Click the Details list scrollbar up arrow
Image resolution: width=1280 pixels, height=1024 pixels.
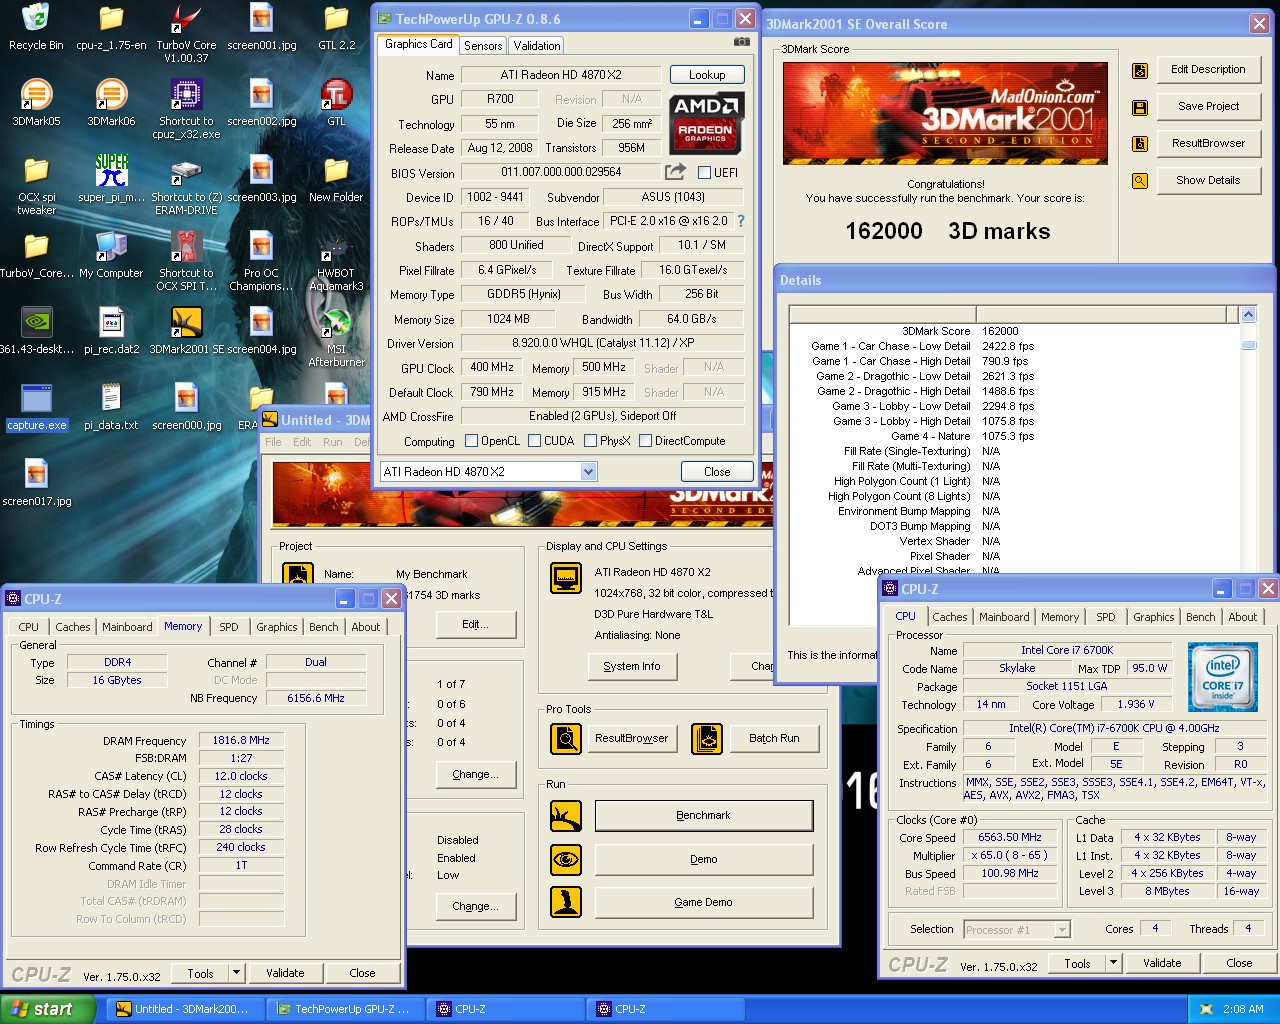tap(1248, 315)
